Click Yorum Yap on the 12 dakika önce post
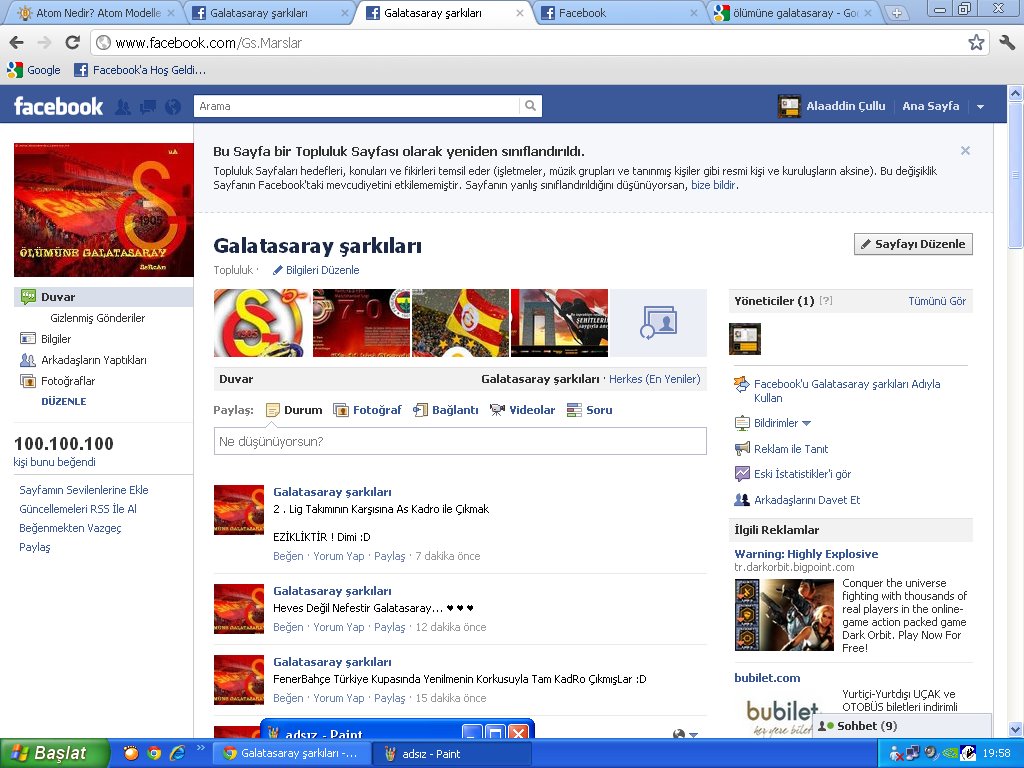Screen dimensions: 1024x768 [x=338, y=627]
